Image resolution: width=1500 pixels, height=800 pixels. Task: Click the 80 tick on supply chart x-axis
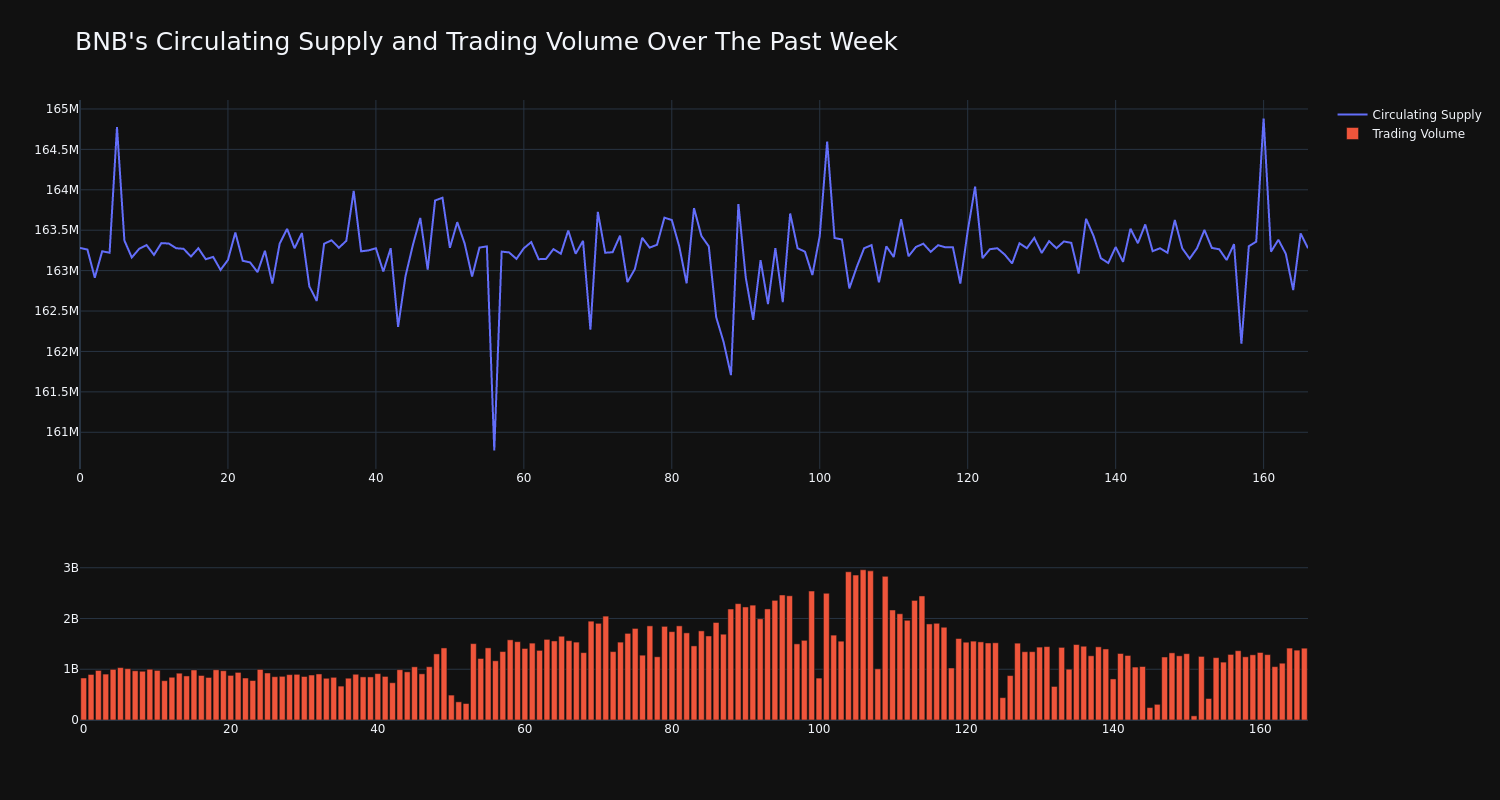click(x=671, y=478)
